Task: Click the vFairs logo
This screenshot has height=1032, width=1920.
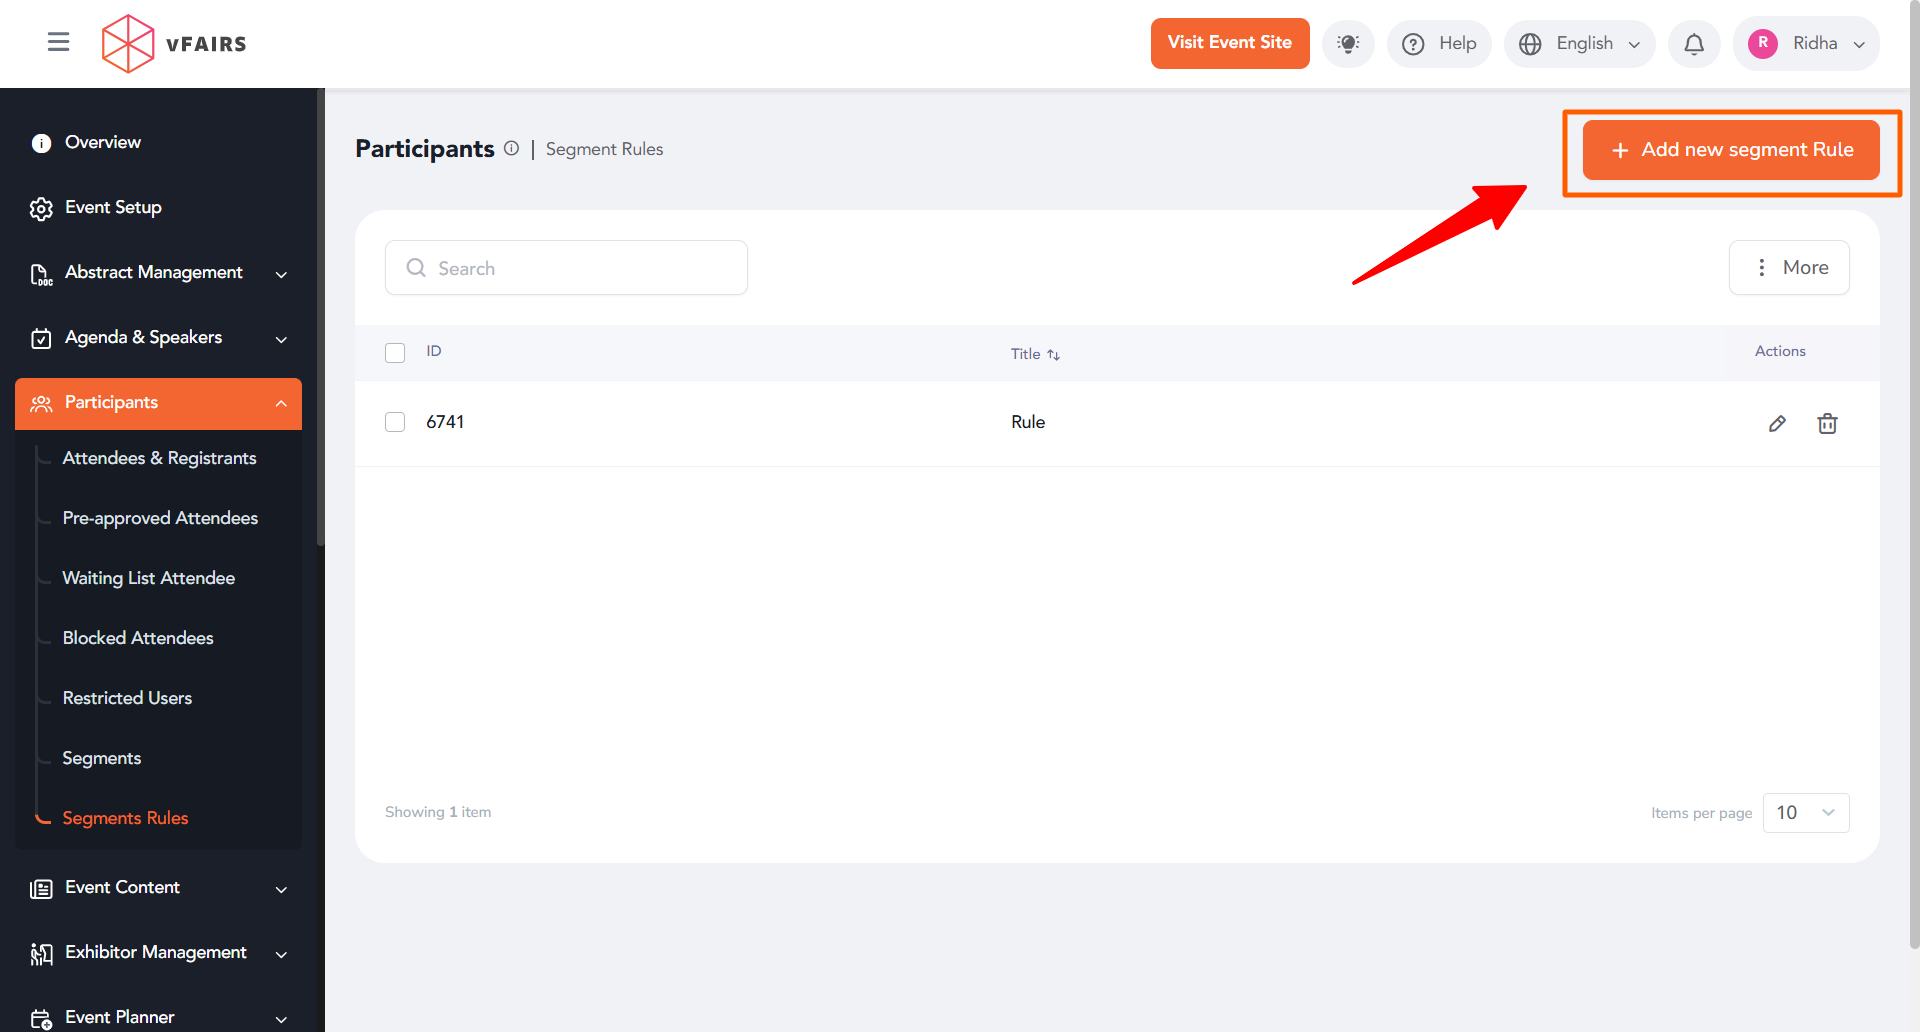Action: 174,44
